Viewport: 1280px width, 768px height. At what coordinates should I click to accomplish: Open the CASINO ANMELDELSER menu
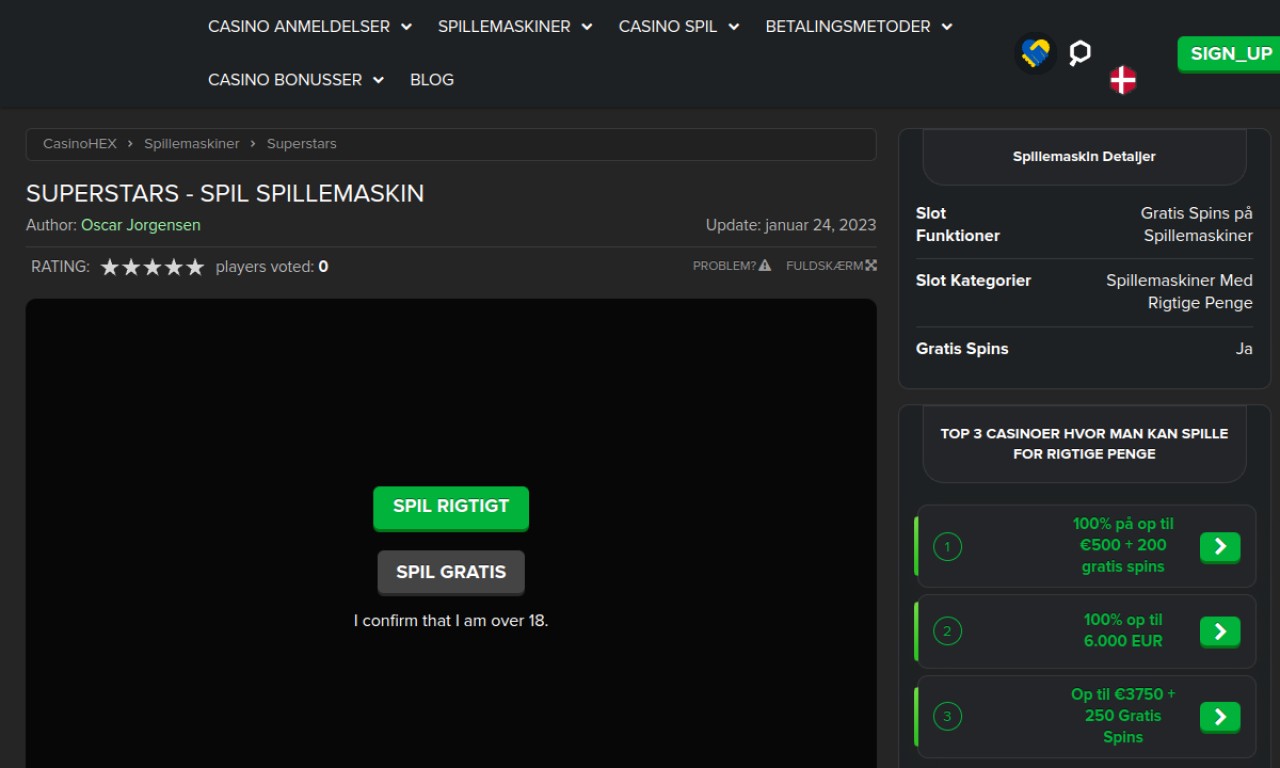[x=299, y=27]
